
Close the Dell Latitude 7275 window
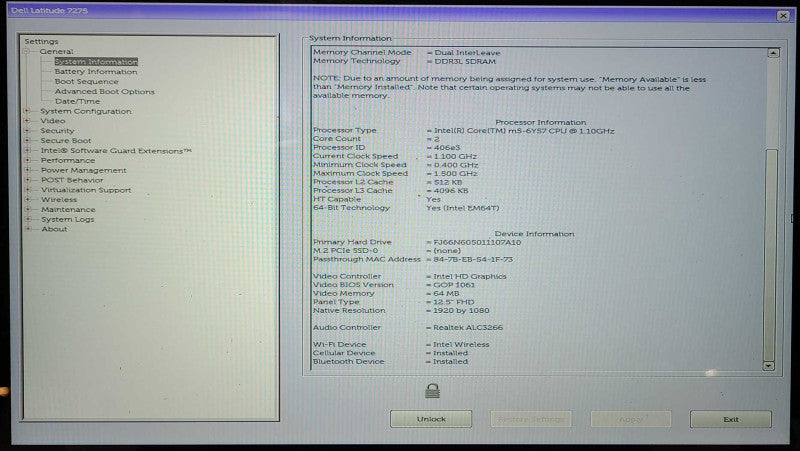(783, 16)
